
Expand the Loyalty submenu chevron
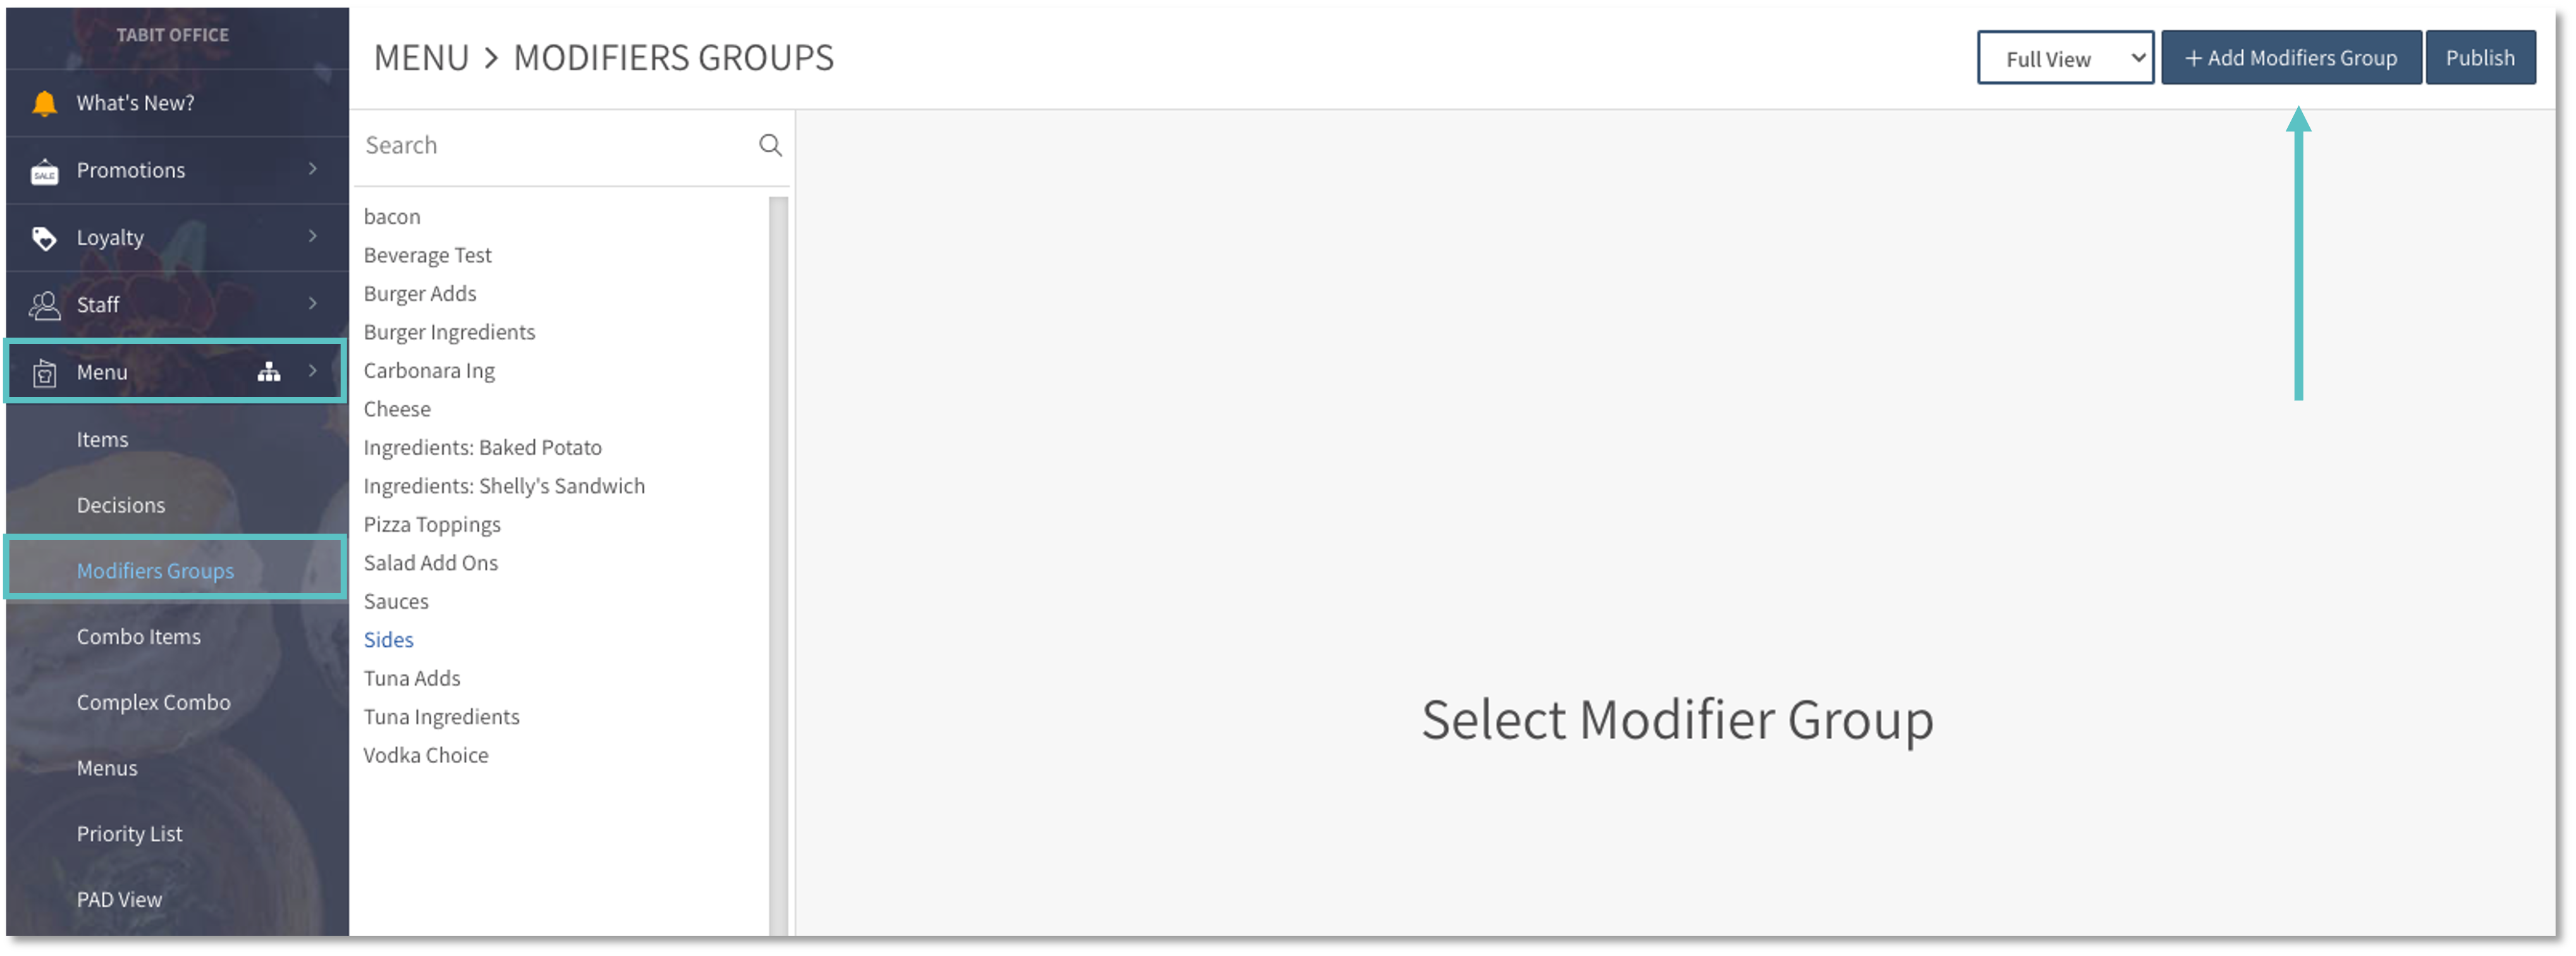pyautogui.click(x=313, y=236)
